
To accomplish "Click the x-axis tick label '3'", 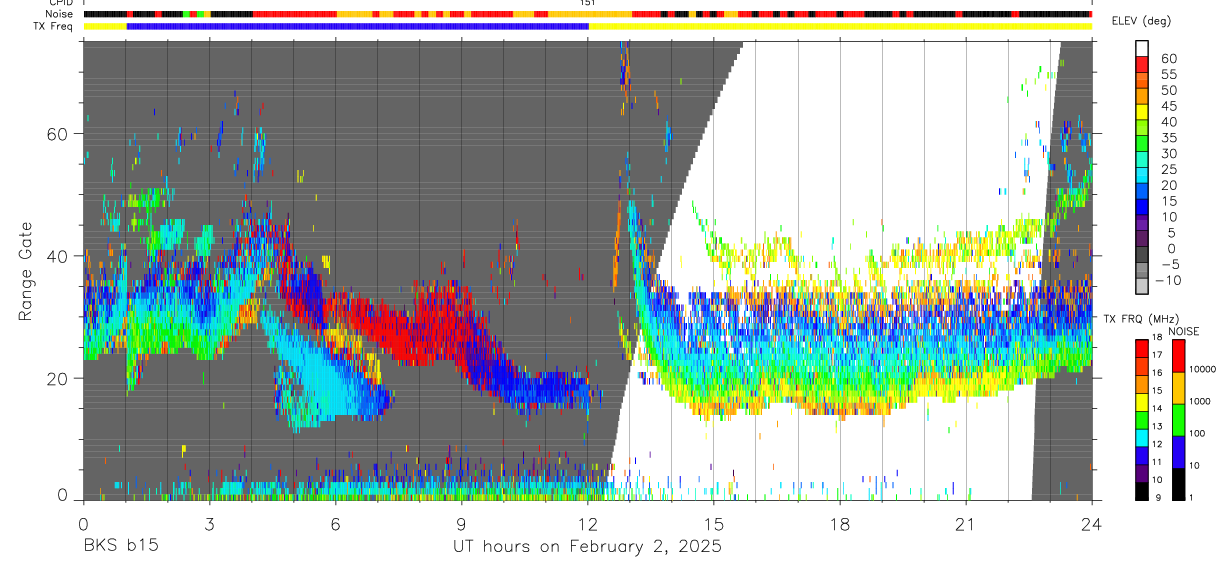I will point(209,523).
